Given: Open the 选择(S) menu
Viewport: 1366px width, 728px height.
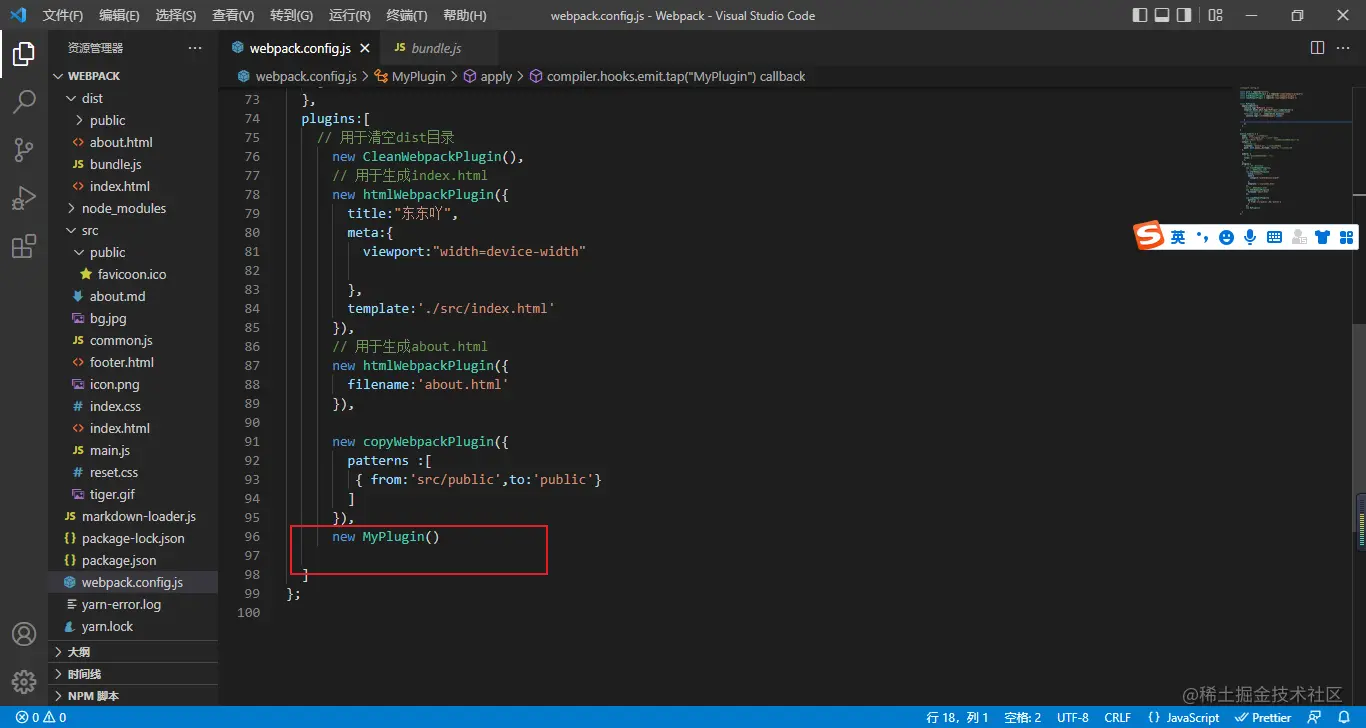Looking at the screenshot, I should point(176,15).
